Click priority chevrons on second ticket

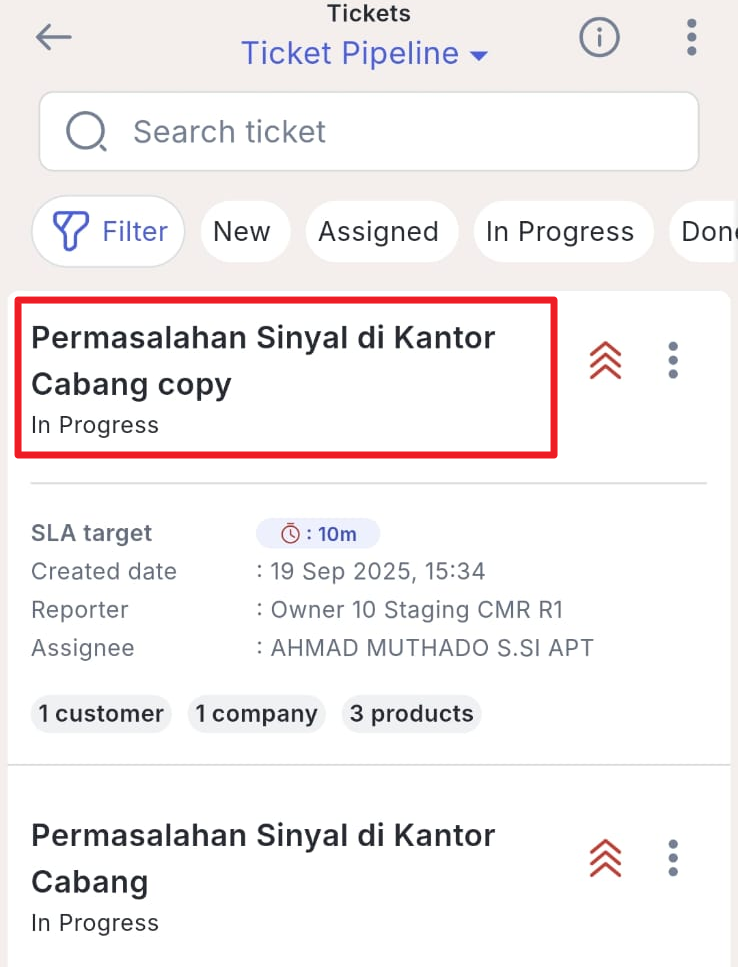(606, 858)
